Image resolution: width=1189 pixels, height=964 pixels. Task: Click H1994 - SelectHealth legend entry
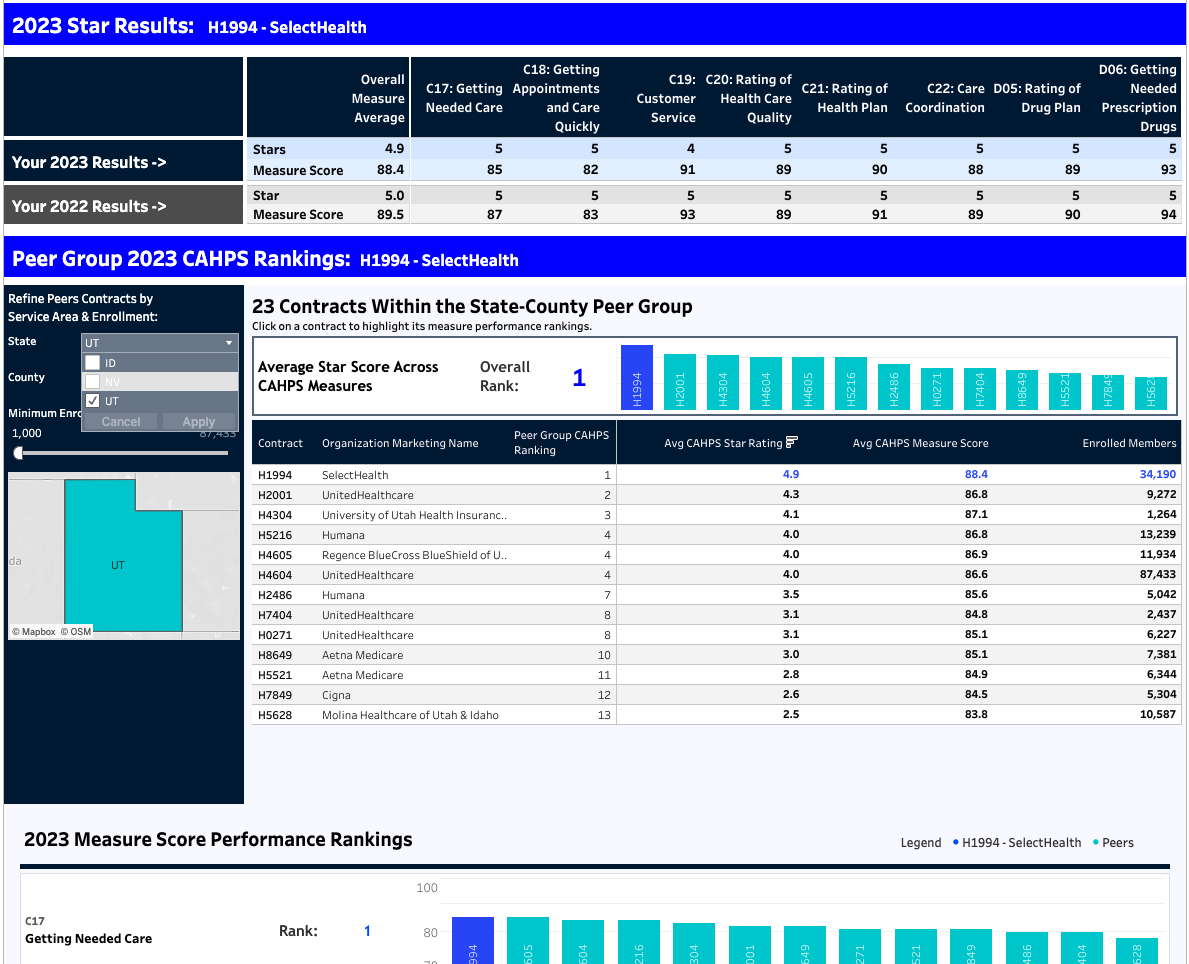[x=1017, y=843]
